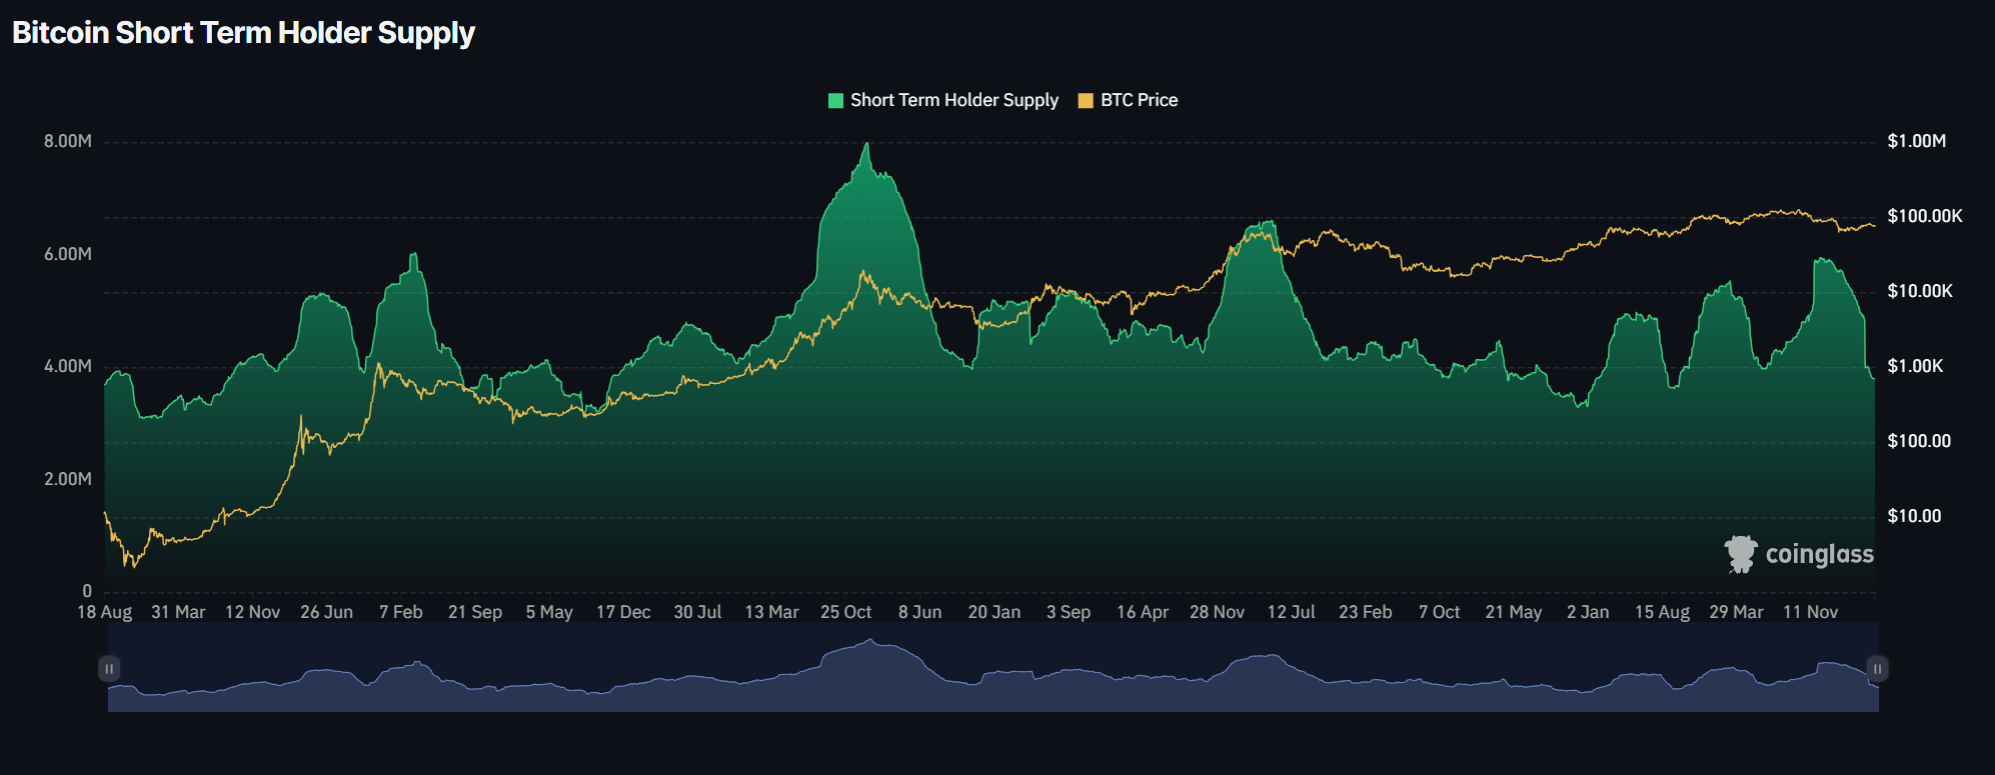Click the $1.00M right axis label
This screenshot has height=775, width=1995.
[x=1917, y=141]
